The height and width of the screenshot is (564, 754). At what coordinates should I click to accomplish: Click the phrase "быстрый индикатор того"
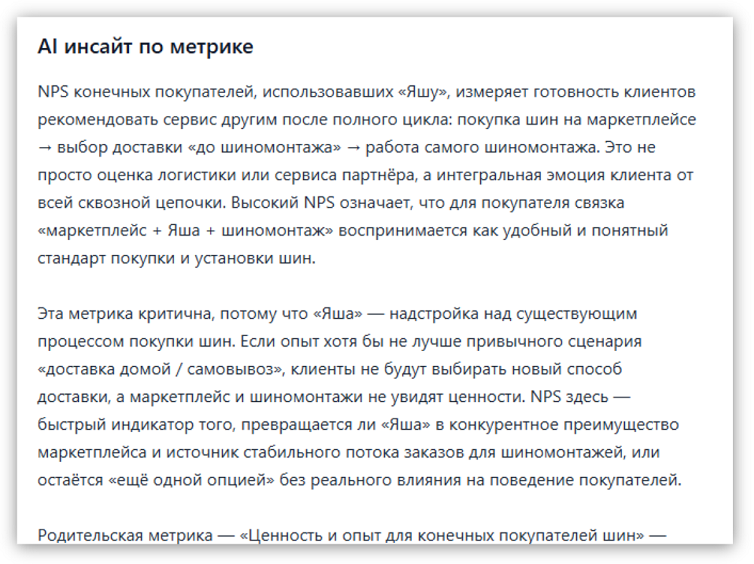pos(135,425)
